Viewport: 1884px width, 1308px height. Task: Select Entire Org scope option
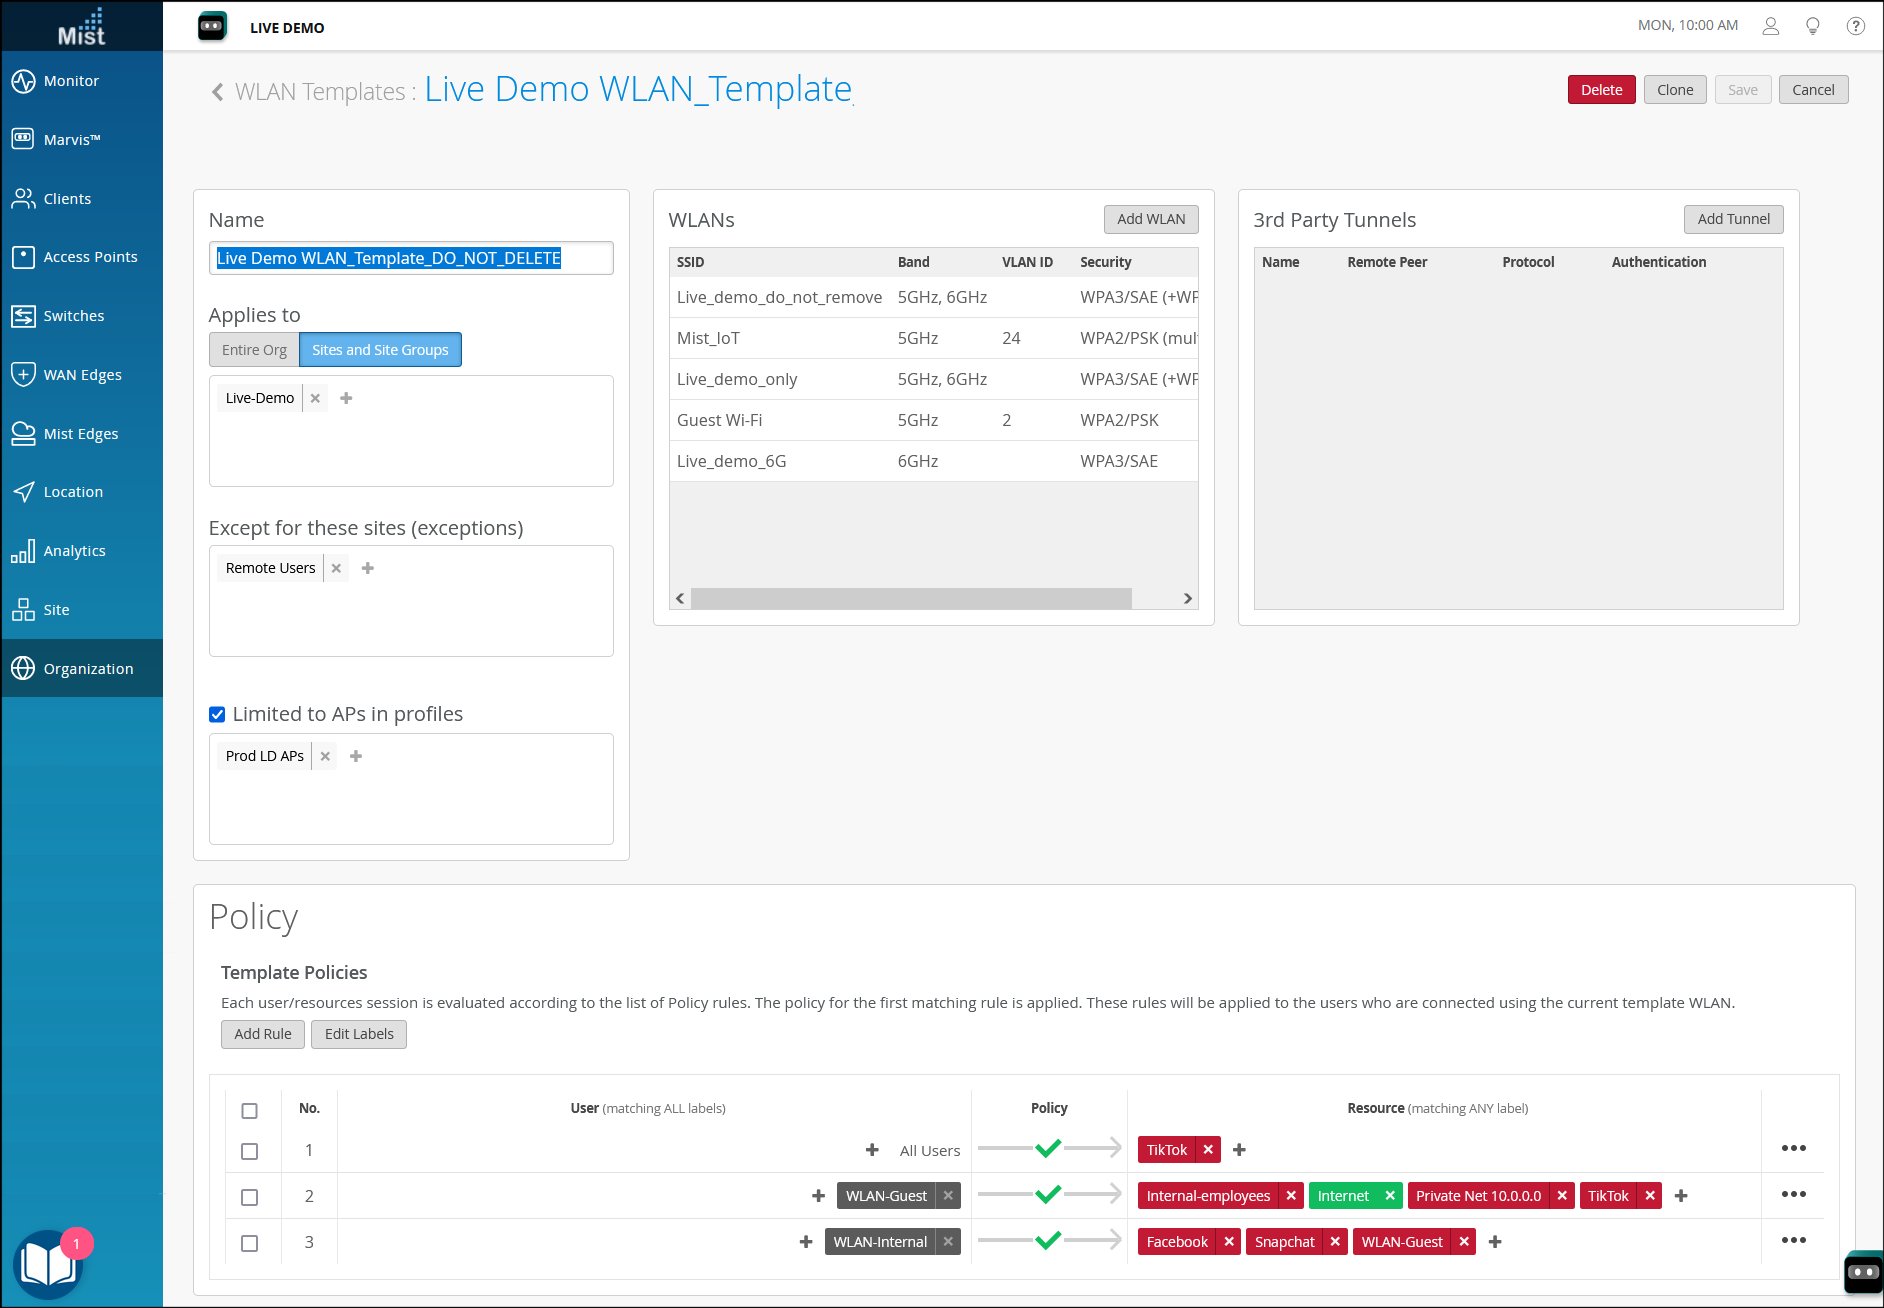coord(254,350)
